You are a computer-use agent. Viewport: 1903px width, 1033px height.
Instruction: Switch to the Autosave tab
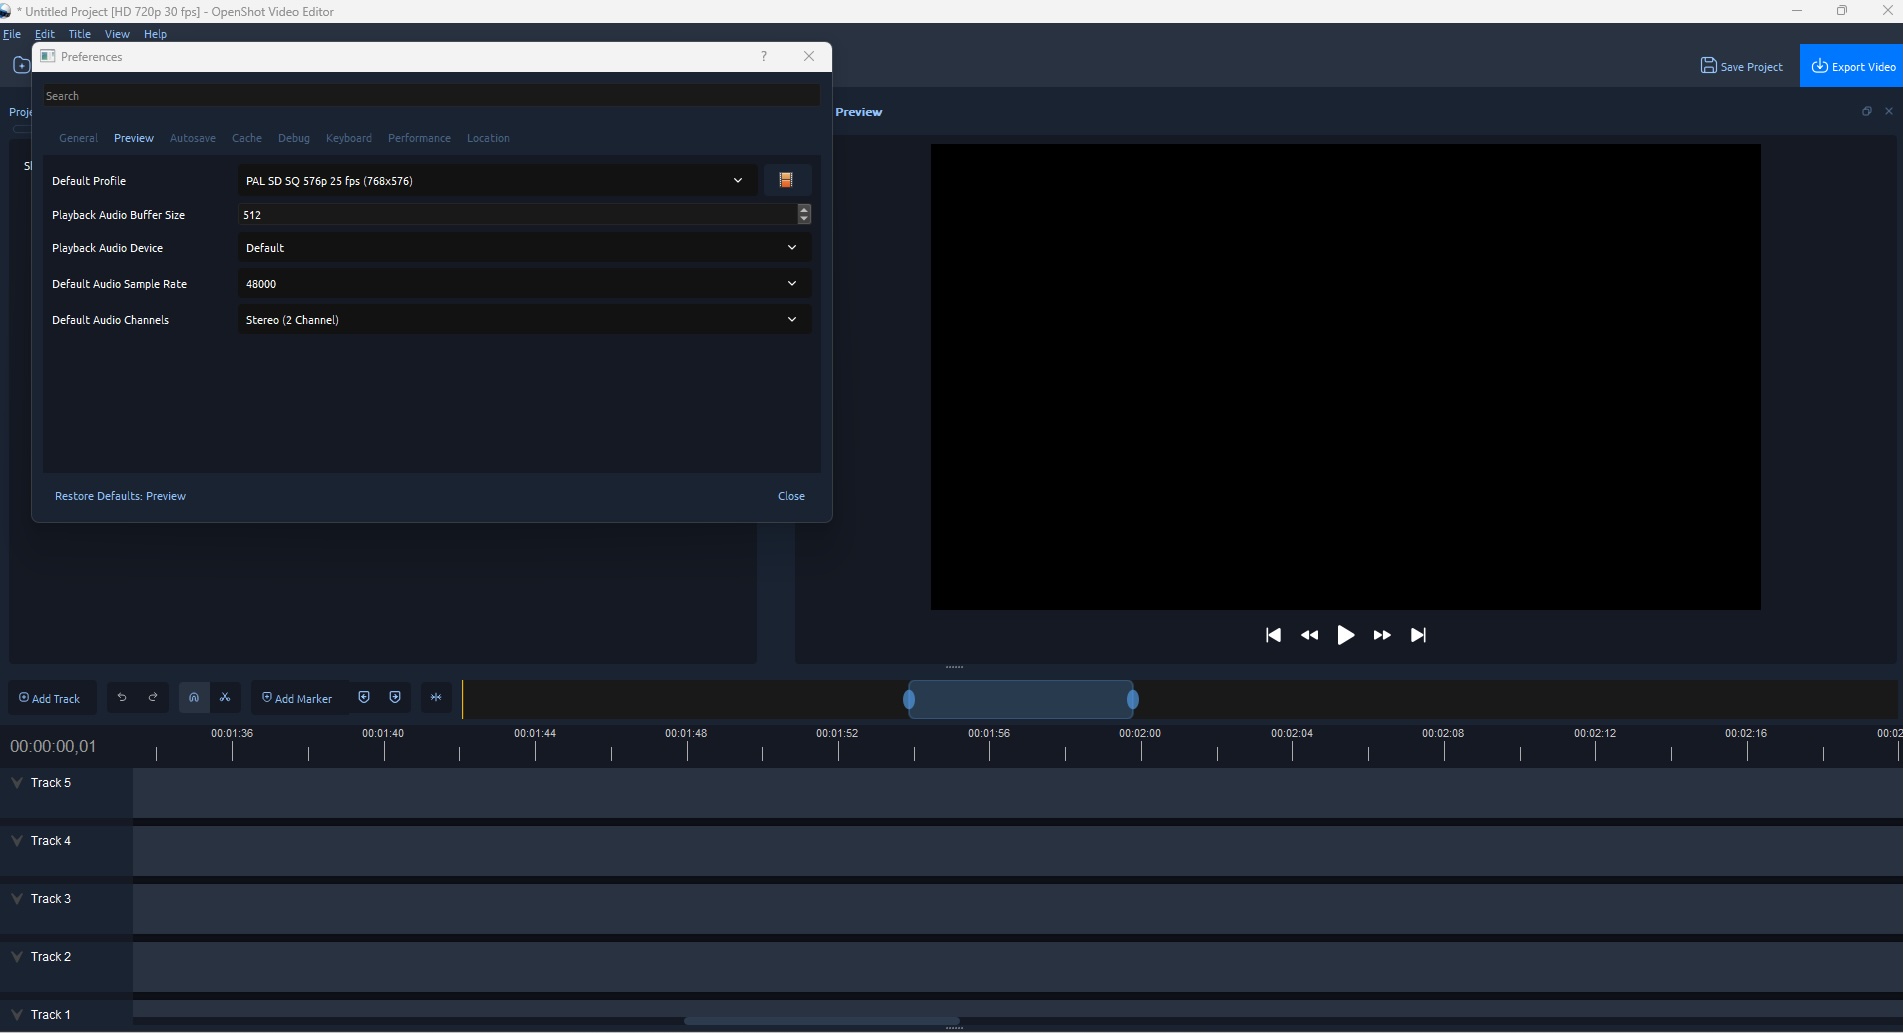(193, 138)
